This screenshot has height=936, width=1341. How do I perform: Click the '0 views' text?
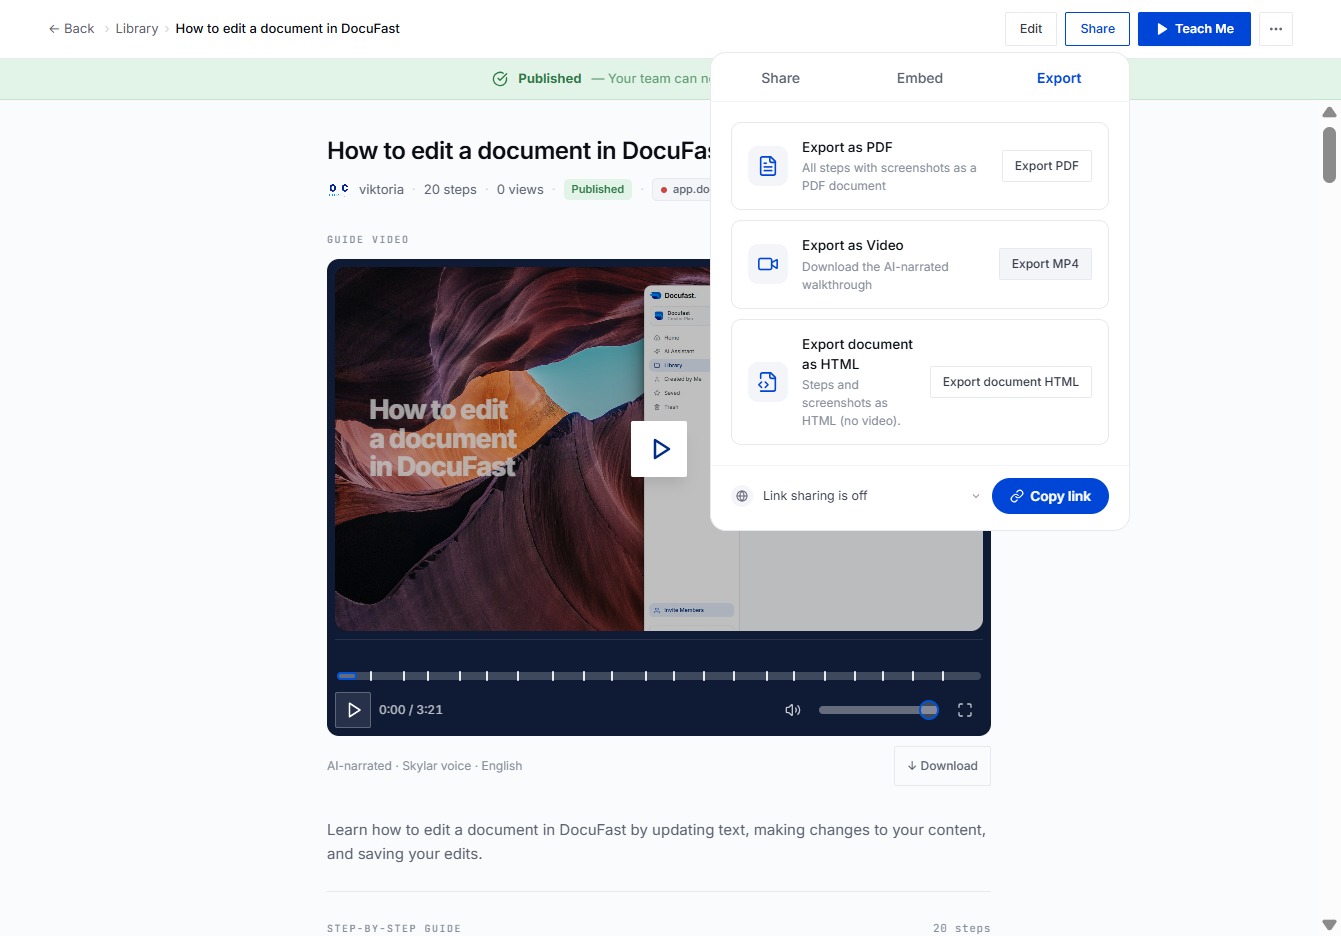pos(520,189)
